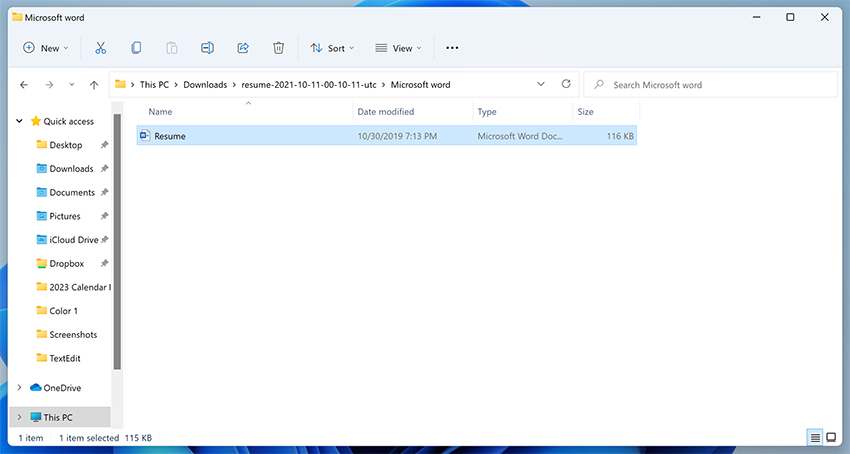Open Screenshots folder in sidebar
This screenshot has height=454, width=850.
pyautogui.click(x=73, y=335)
